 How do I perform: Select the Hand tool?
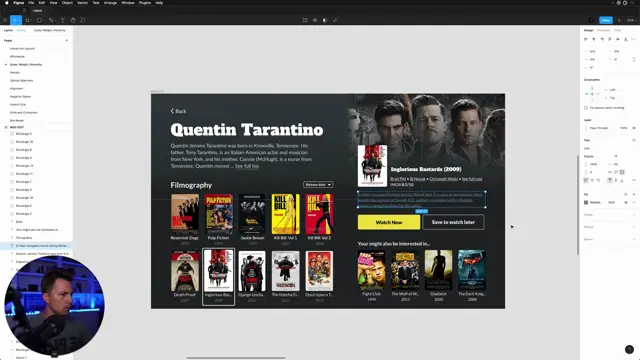[x=73, y=20]
